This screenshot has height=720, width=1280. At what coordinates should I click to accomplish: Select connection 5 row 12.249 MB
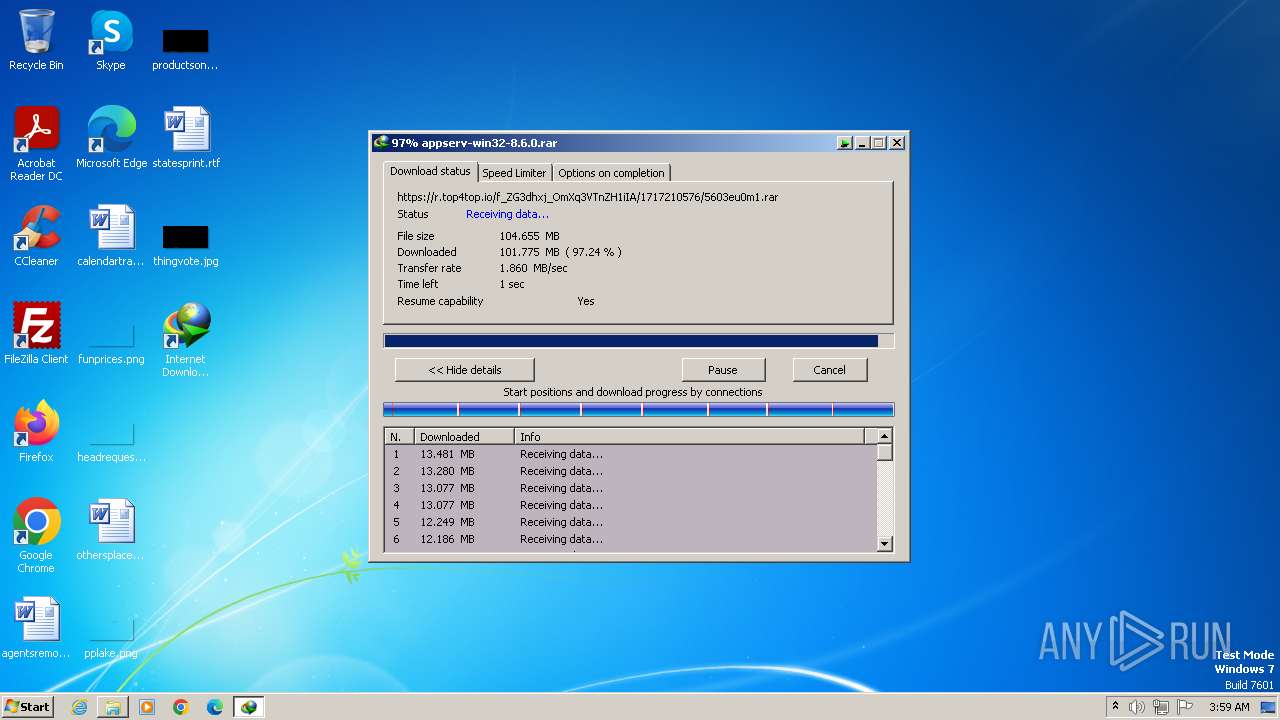(631, 522)
